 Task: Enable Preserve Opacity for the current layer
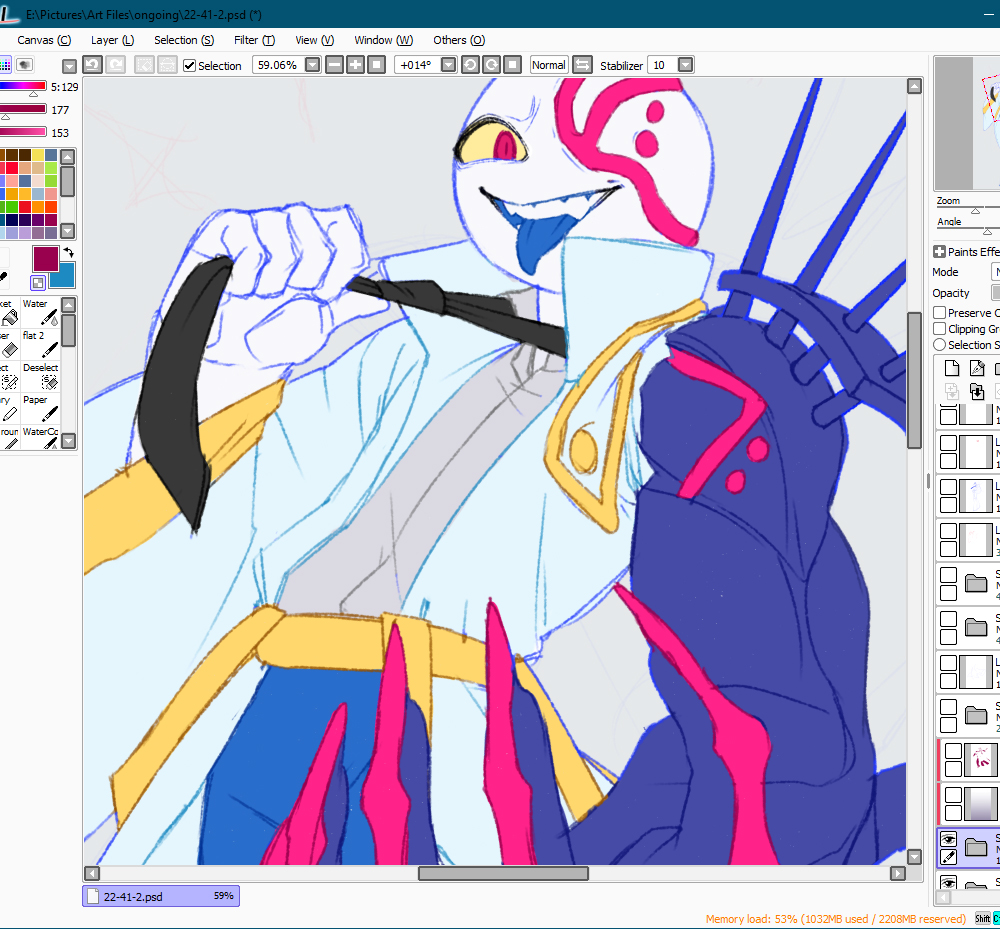tap(938, 312)
